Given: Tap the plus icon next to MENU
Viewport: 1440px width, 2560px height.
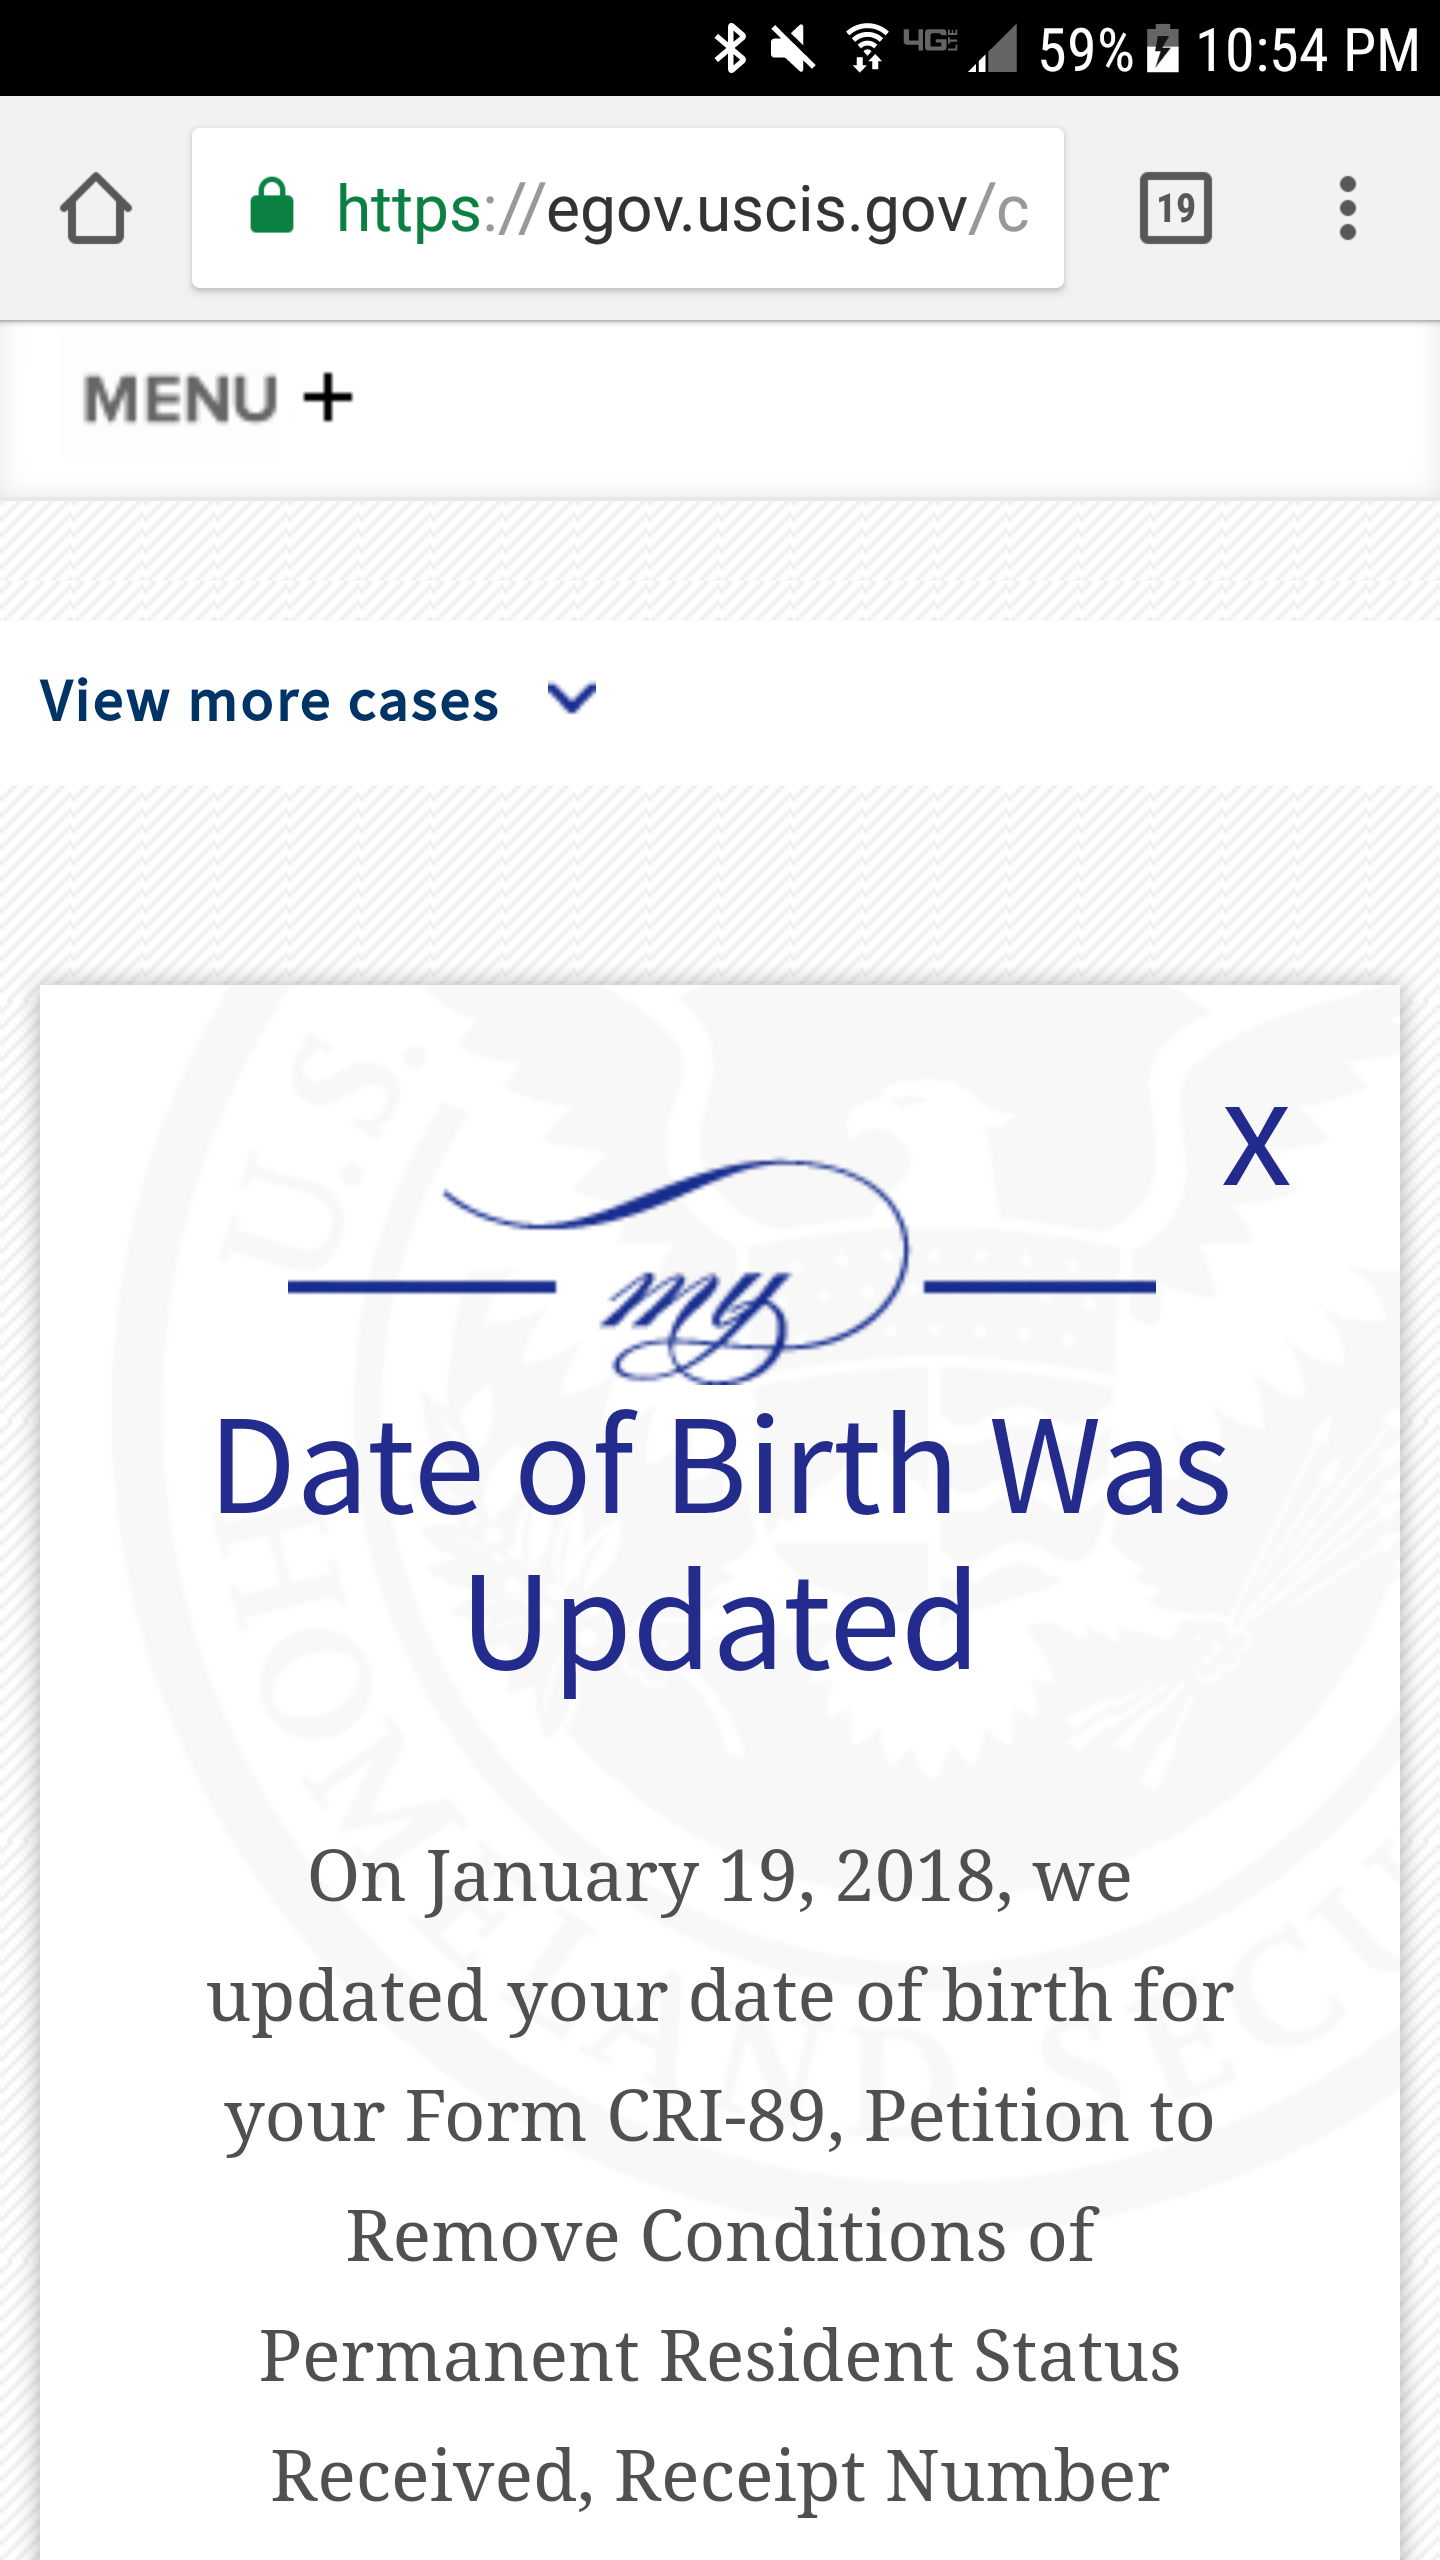Looking at the screenshot, I should 328,398.
